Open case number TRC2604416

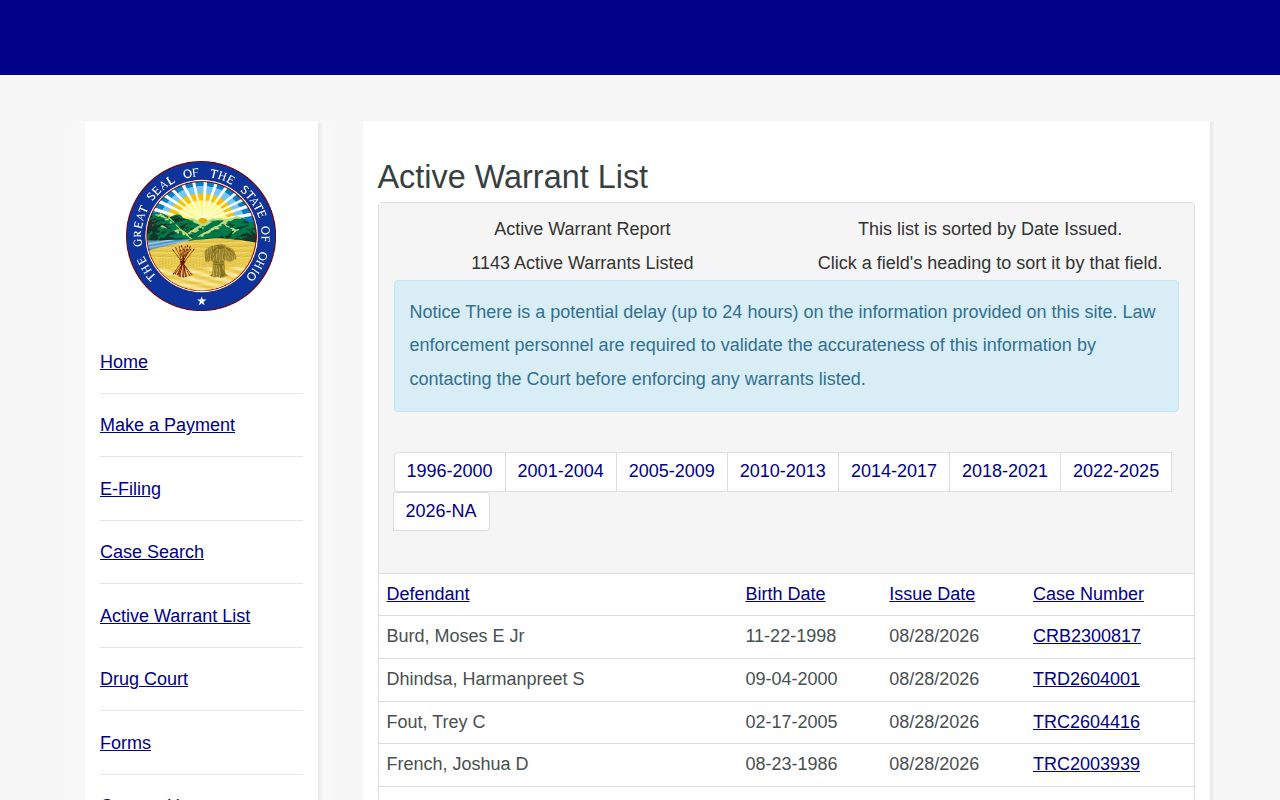[x=1086, y=722]
